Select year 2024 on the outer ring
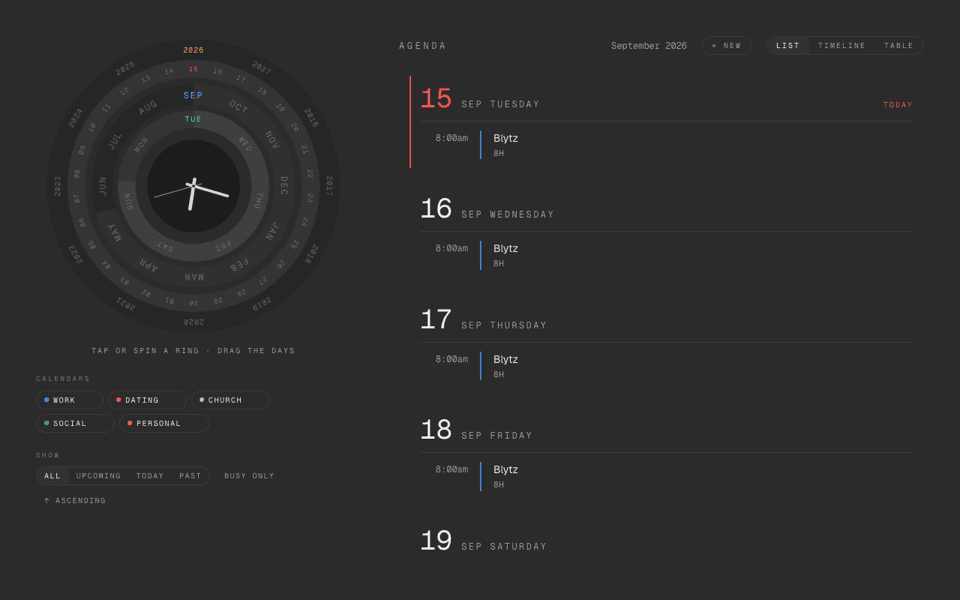 click(75, 118)
